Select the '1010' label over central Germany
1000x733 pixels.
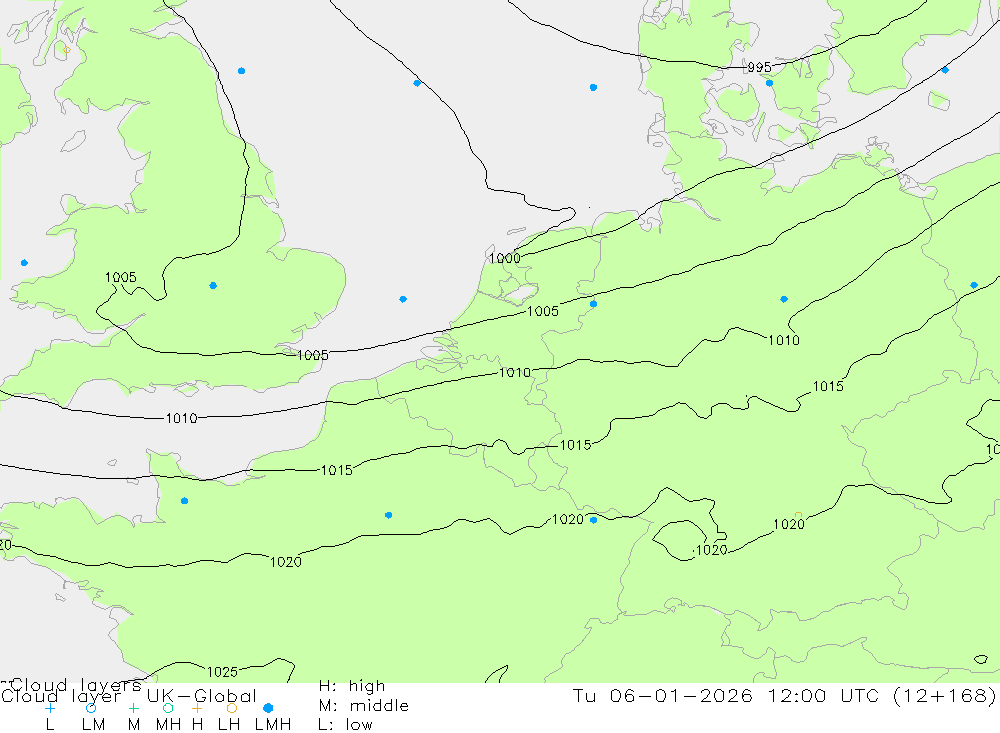pyautogui.click(x=784, y=340)
